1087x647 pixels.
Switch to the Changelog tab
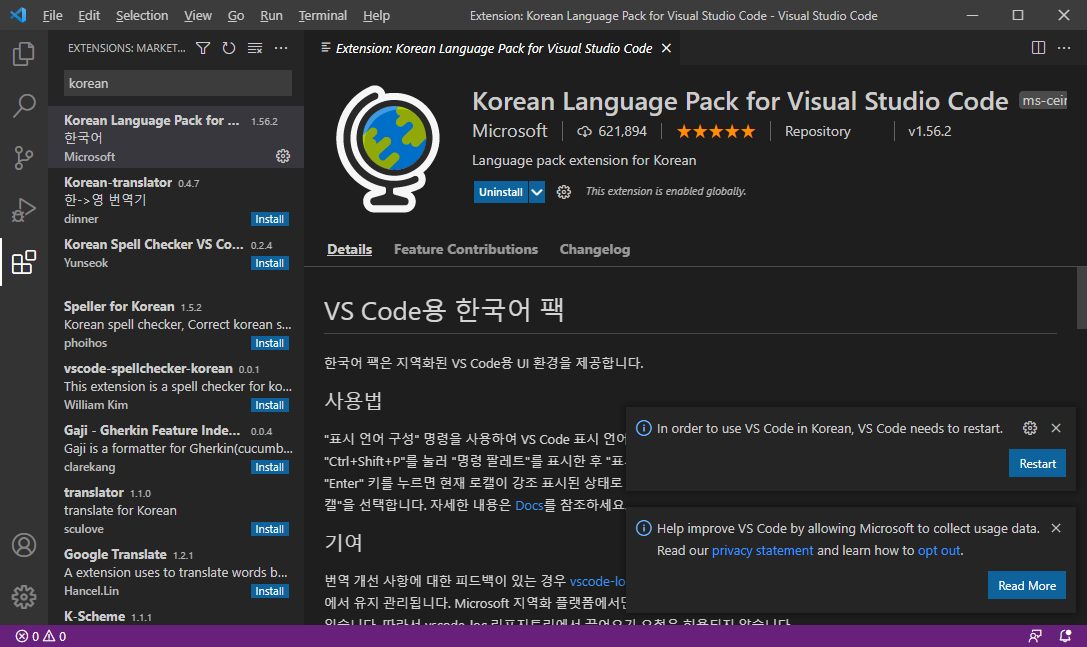click(x=595, y=249)
